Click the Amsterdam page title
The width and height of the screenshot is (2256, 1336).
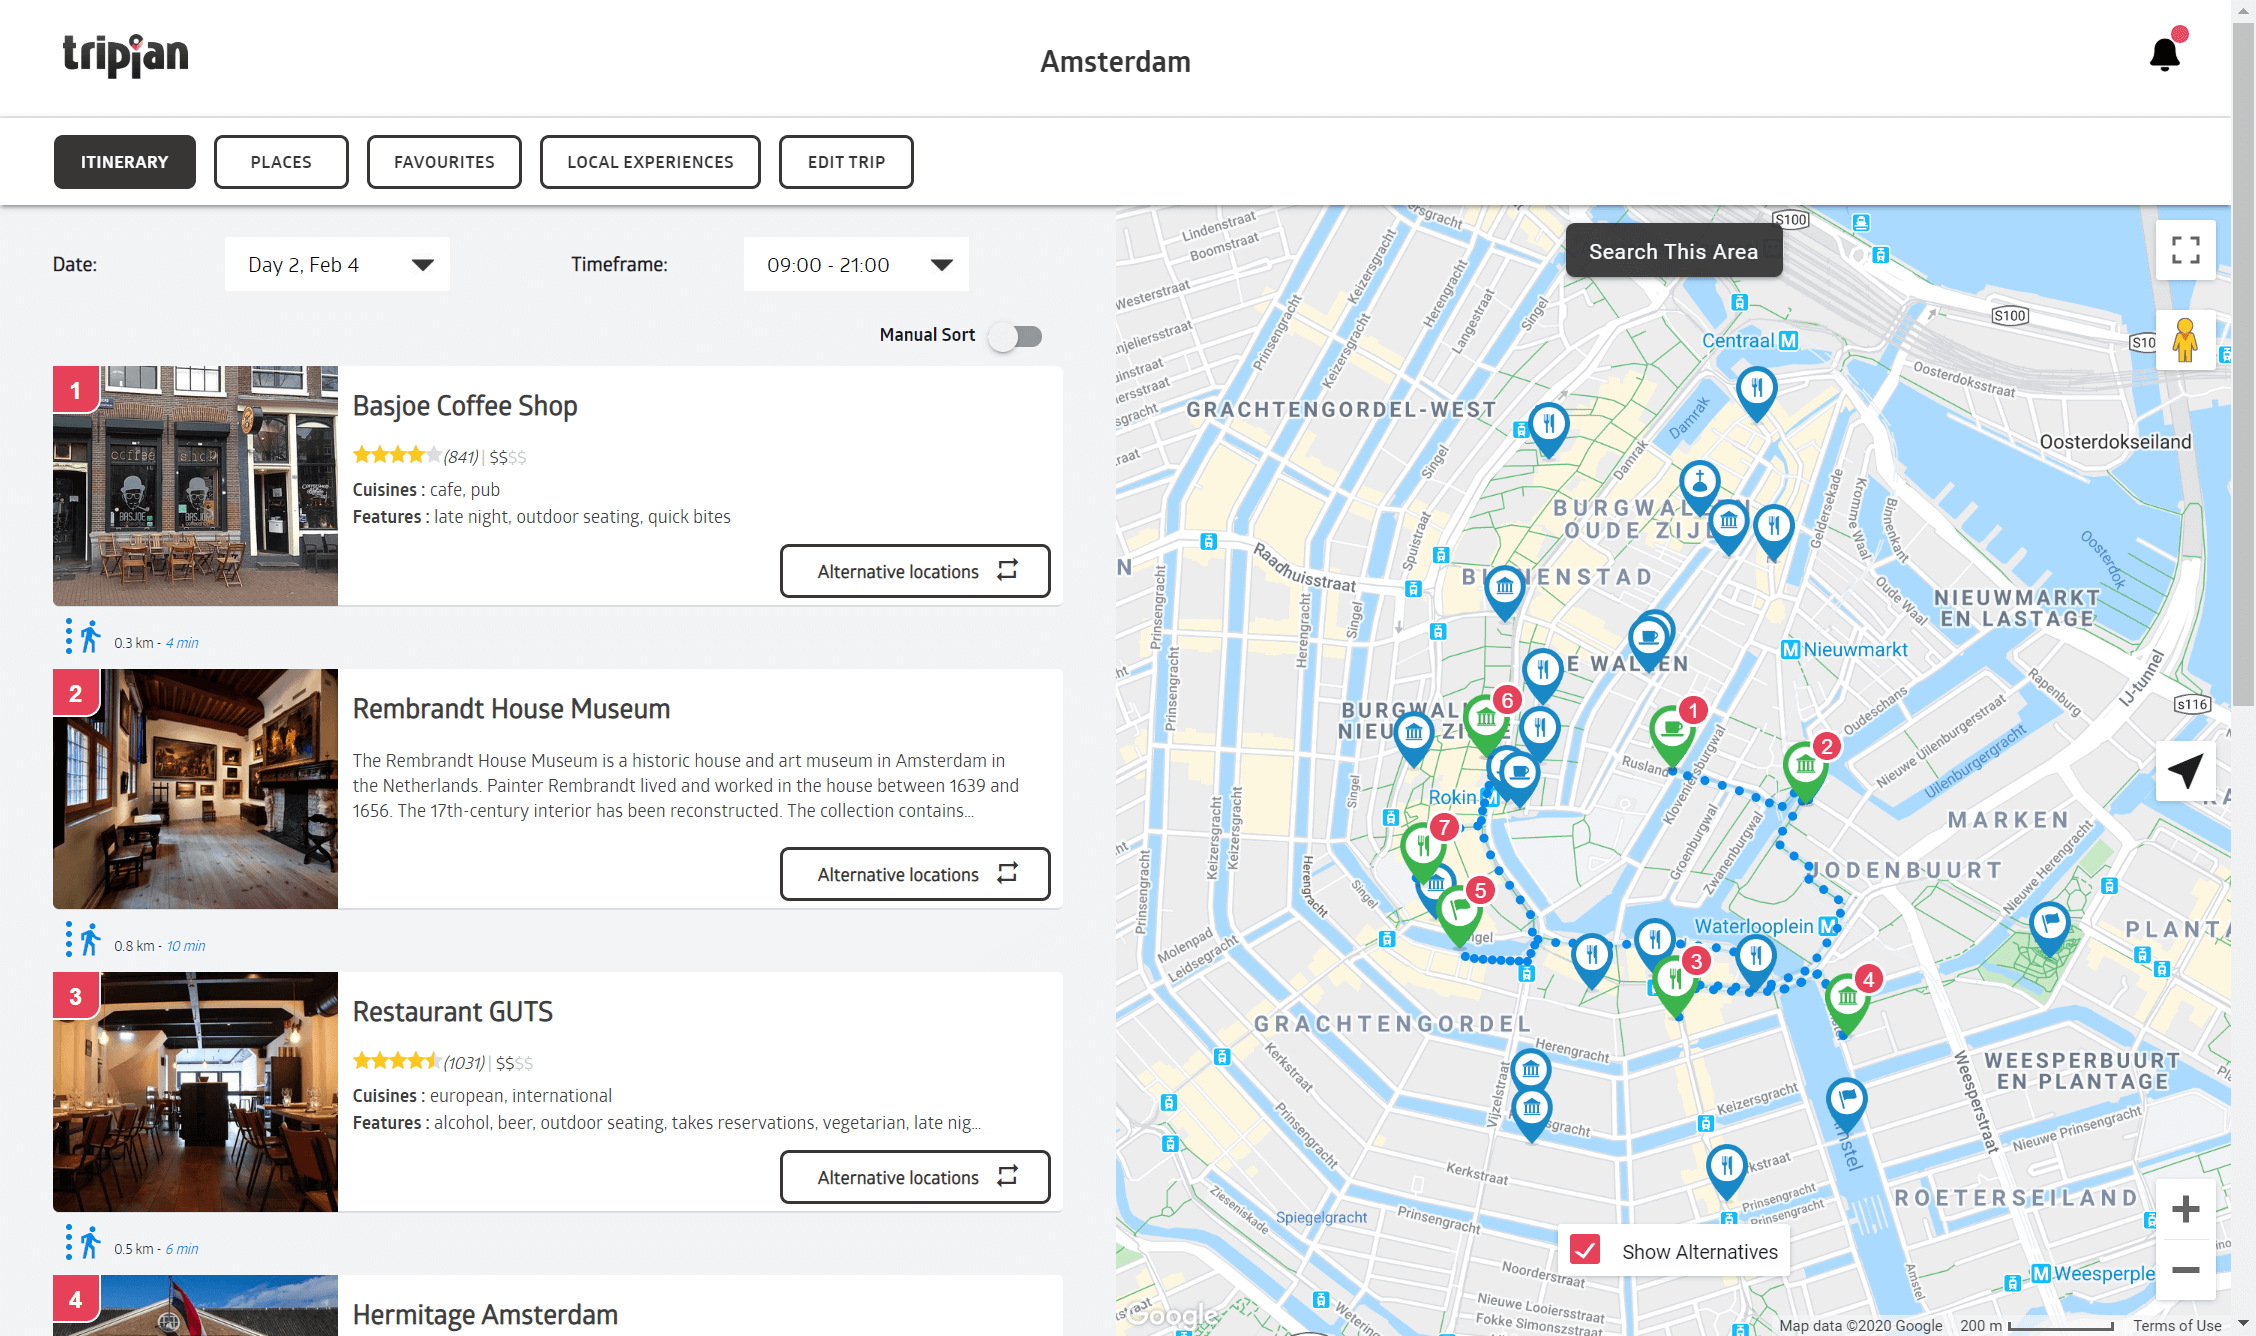point(1115,62)
